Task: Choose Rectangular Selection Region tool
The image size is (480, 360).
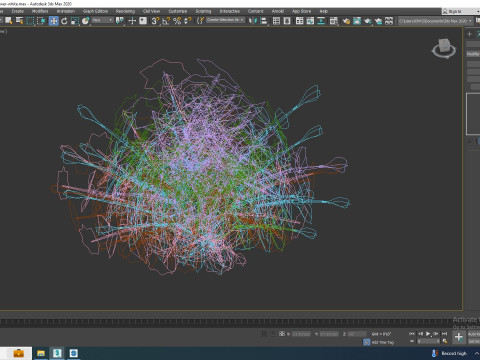Action: [x=30, y=21]
